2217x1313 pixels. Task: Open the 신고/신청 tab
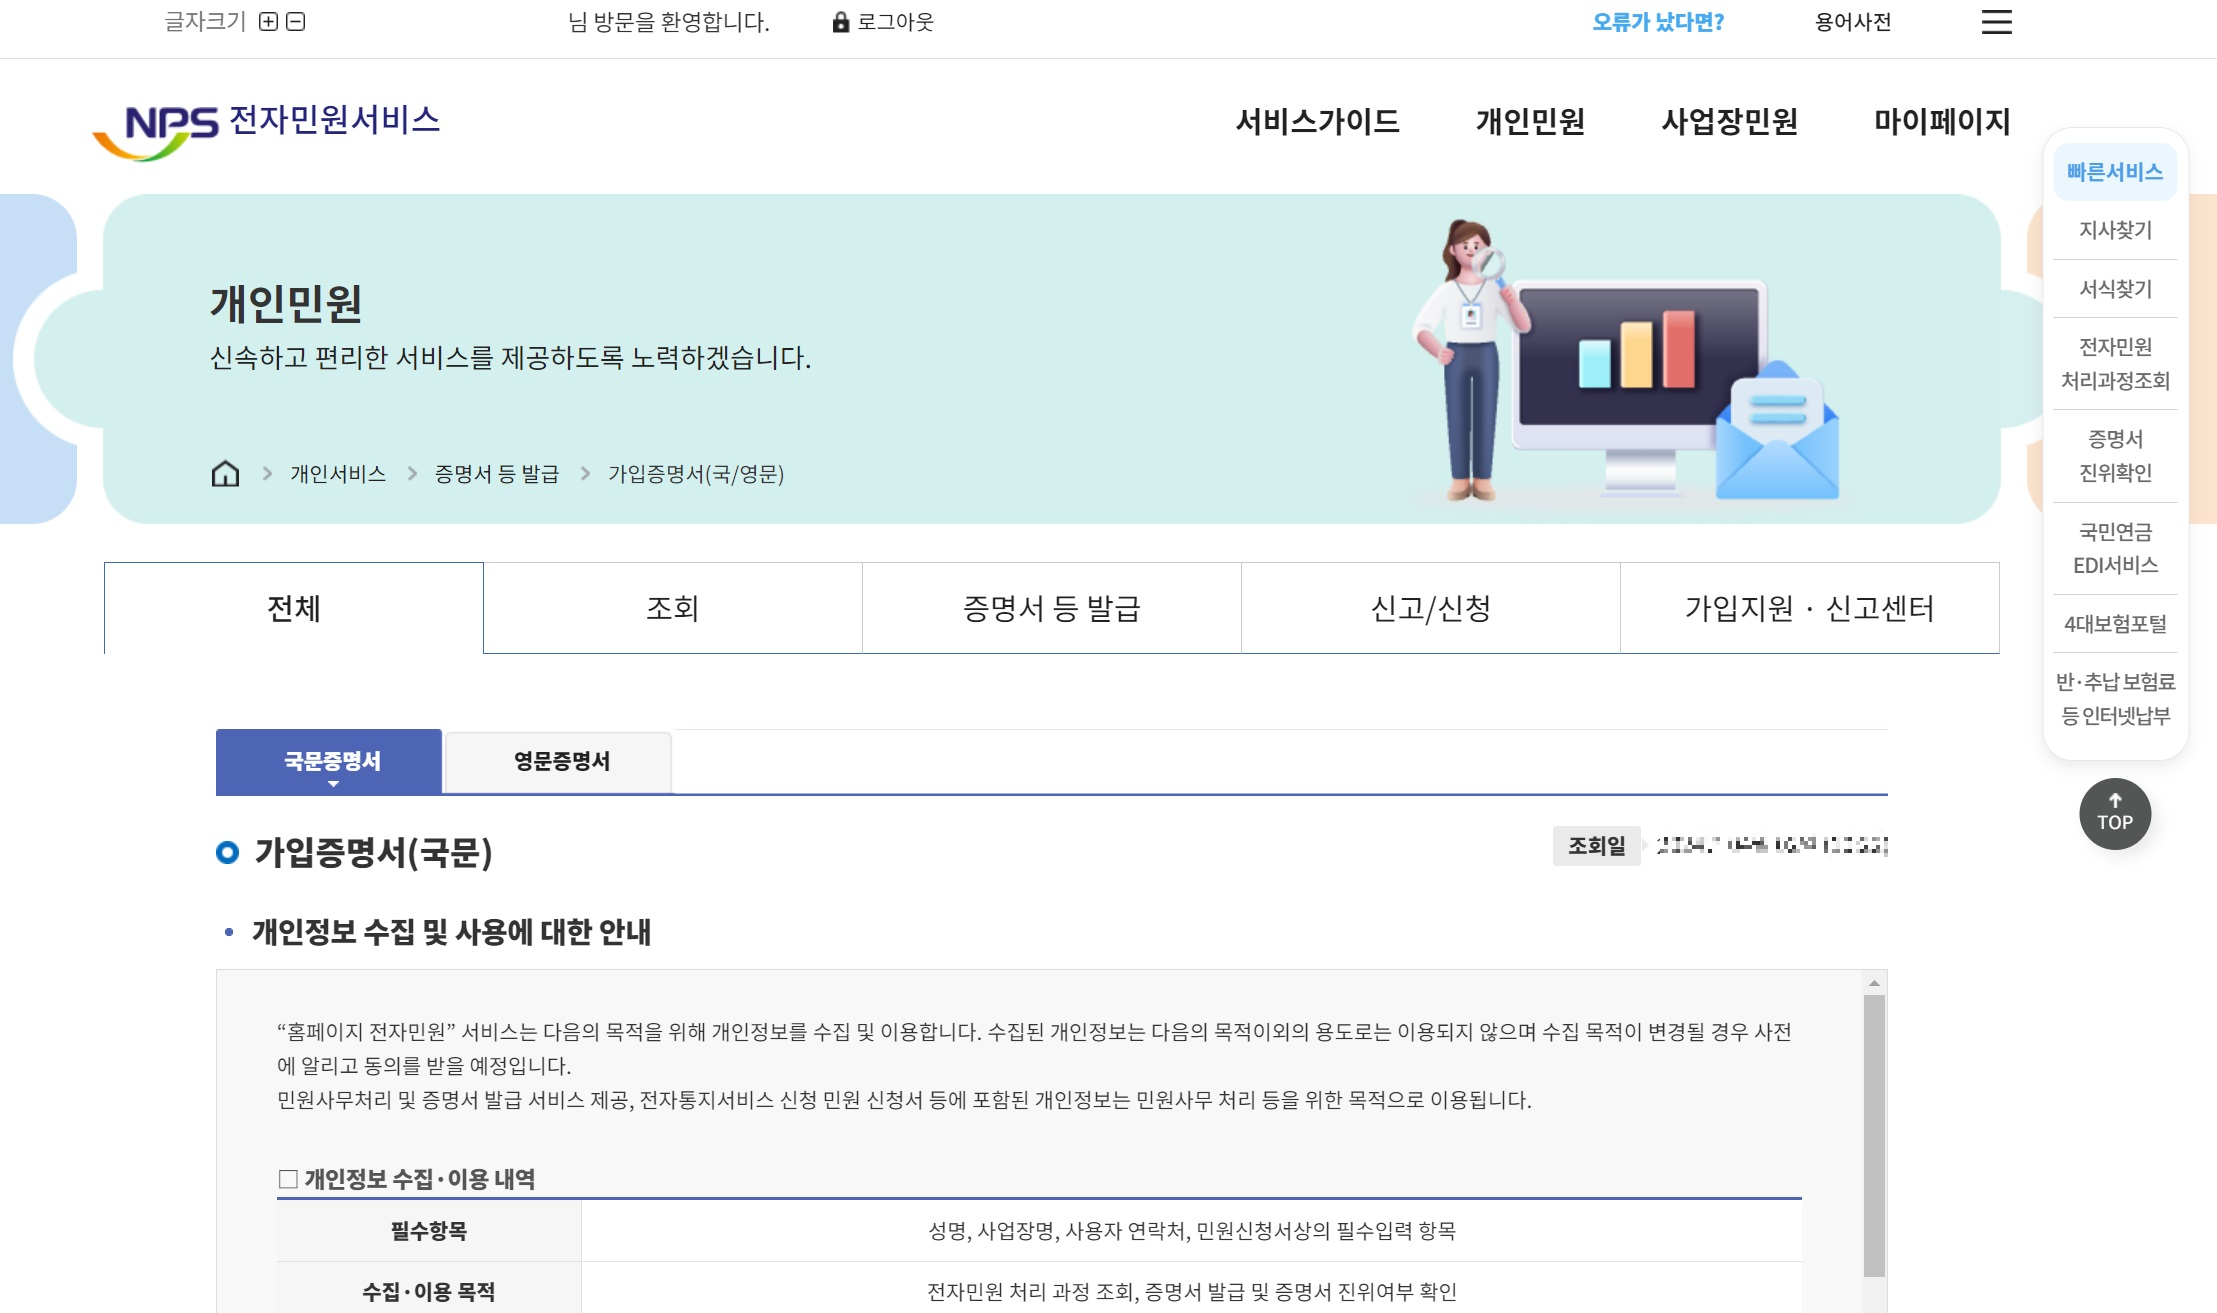[x=1430, y=608]
